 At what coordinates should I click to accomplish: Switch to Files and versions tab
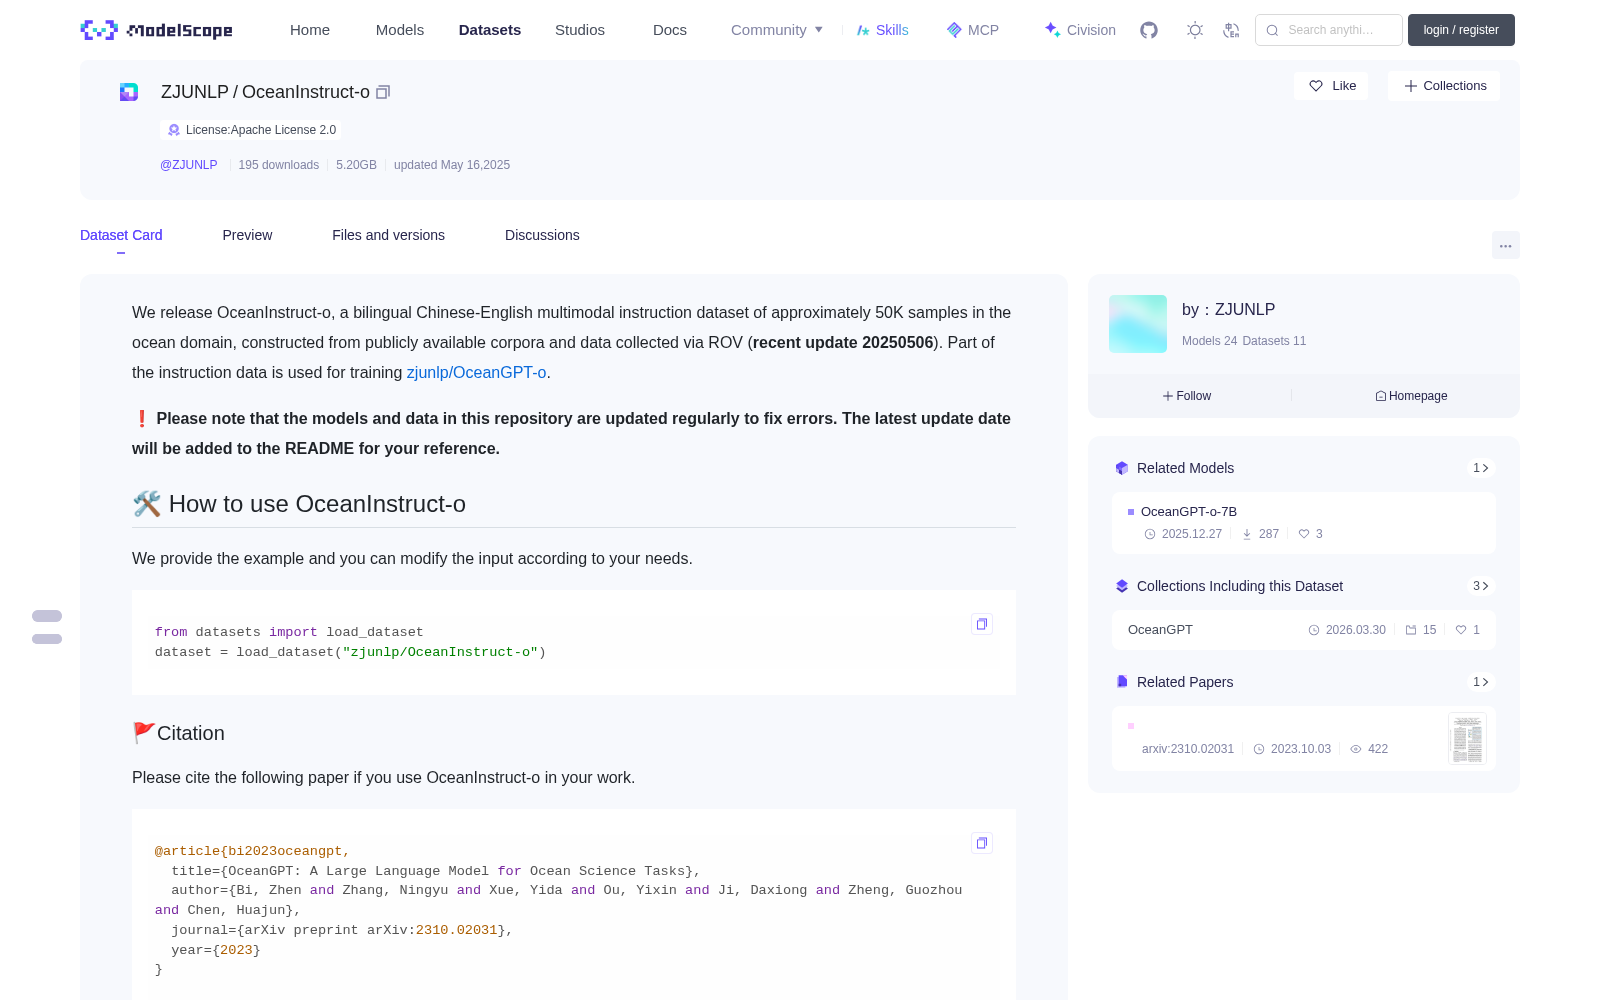(388, 235)
